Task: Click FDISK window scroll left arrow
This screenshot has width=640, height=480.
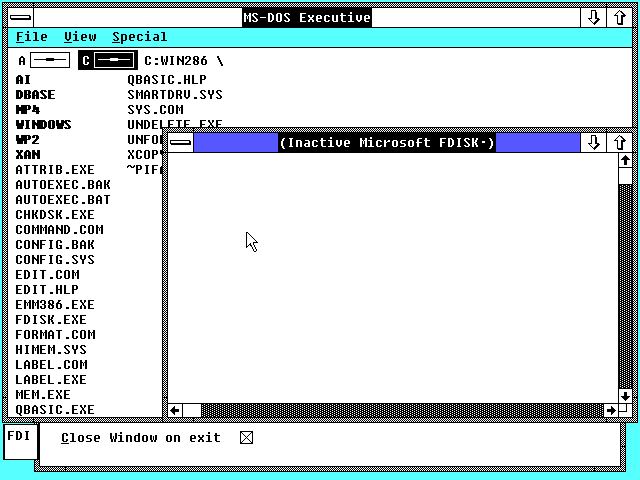Action: pyautogui.click(x=175, y=410)
